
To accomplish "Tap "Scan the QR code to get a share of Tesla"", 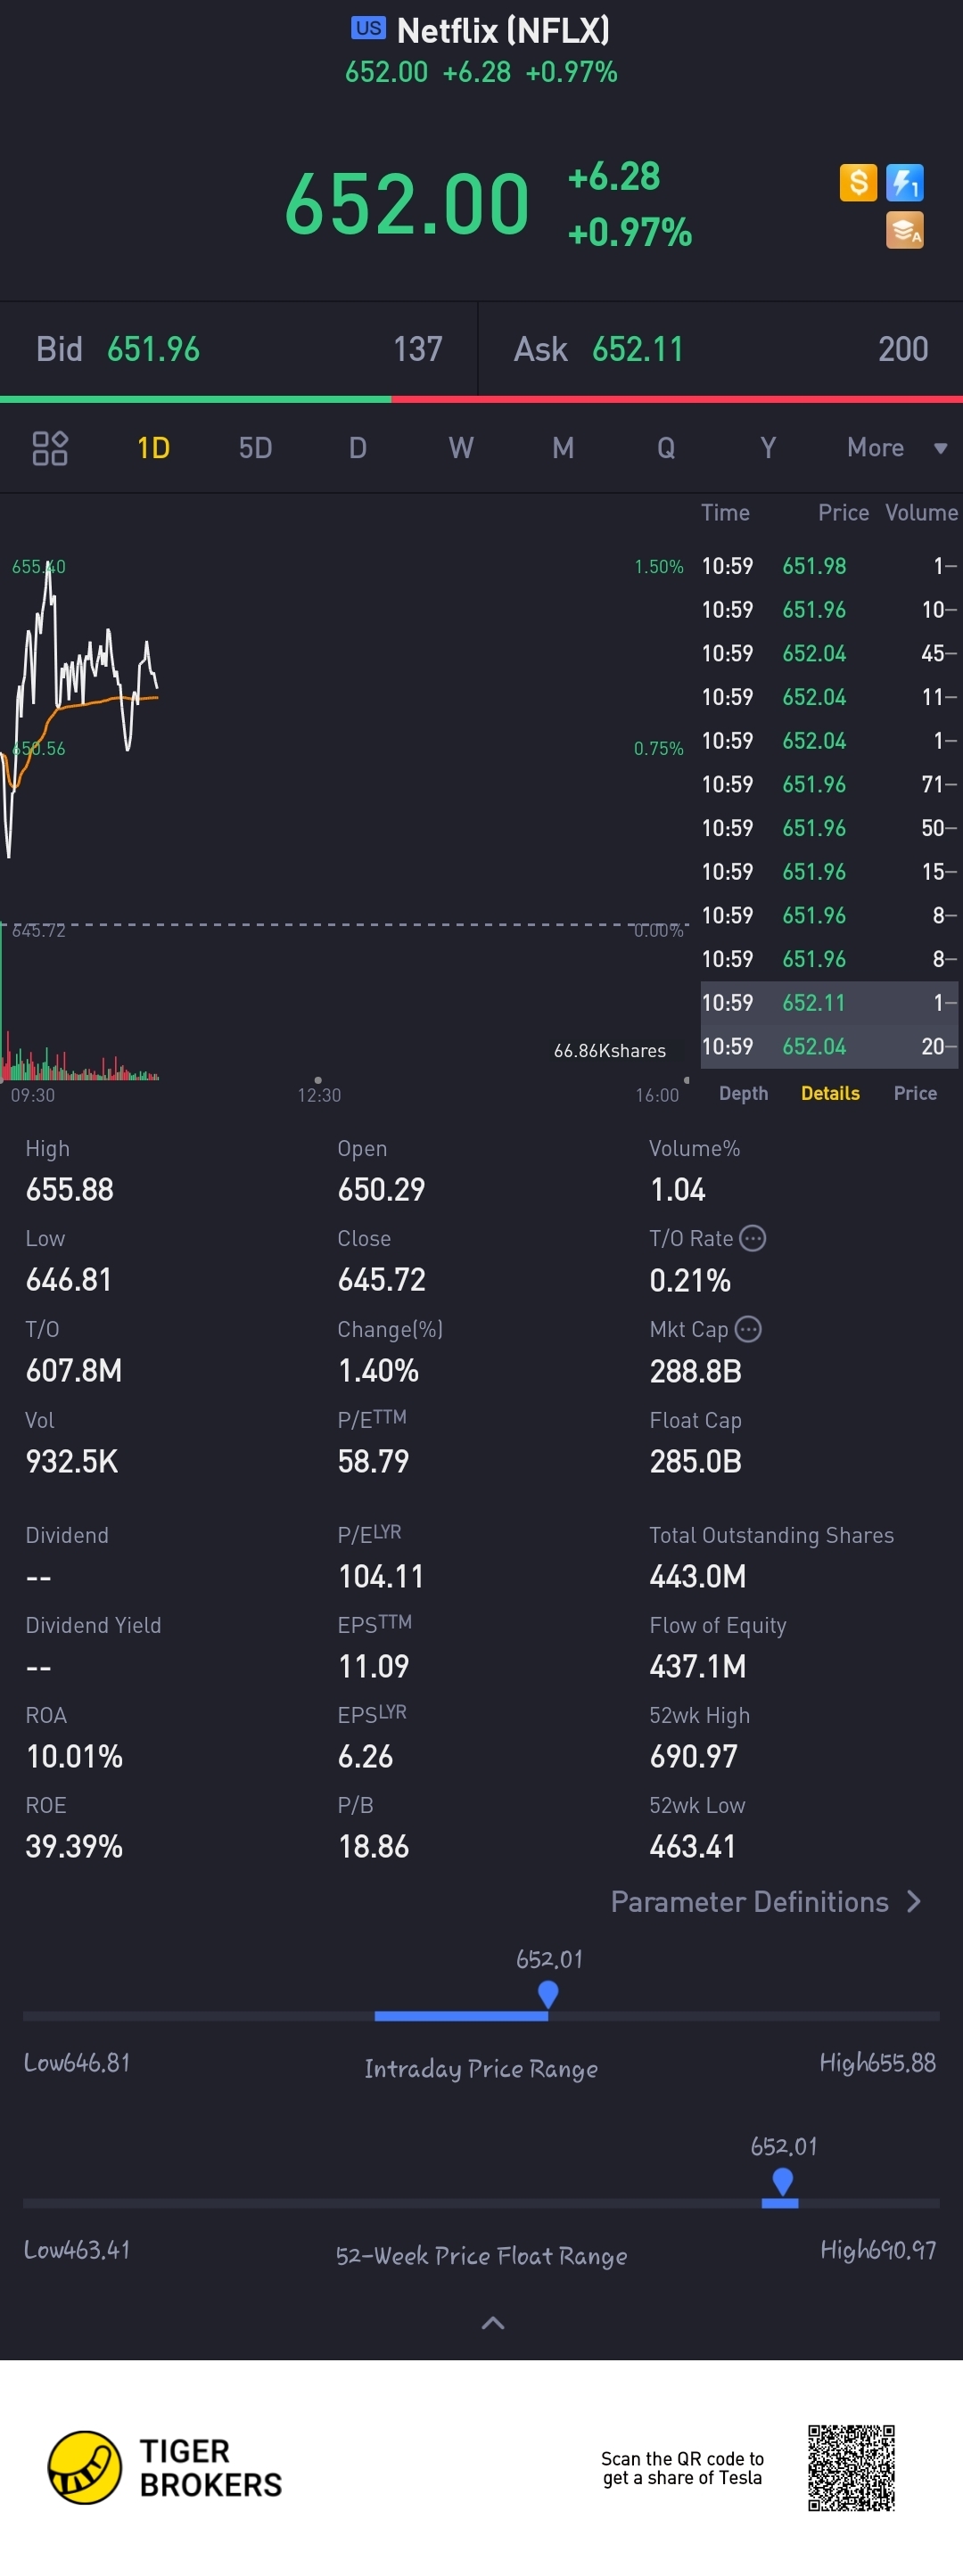I will pos(682,2468).
